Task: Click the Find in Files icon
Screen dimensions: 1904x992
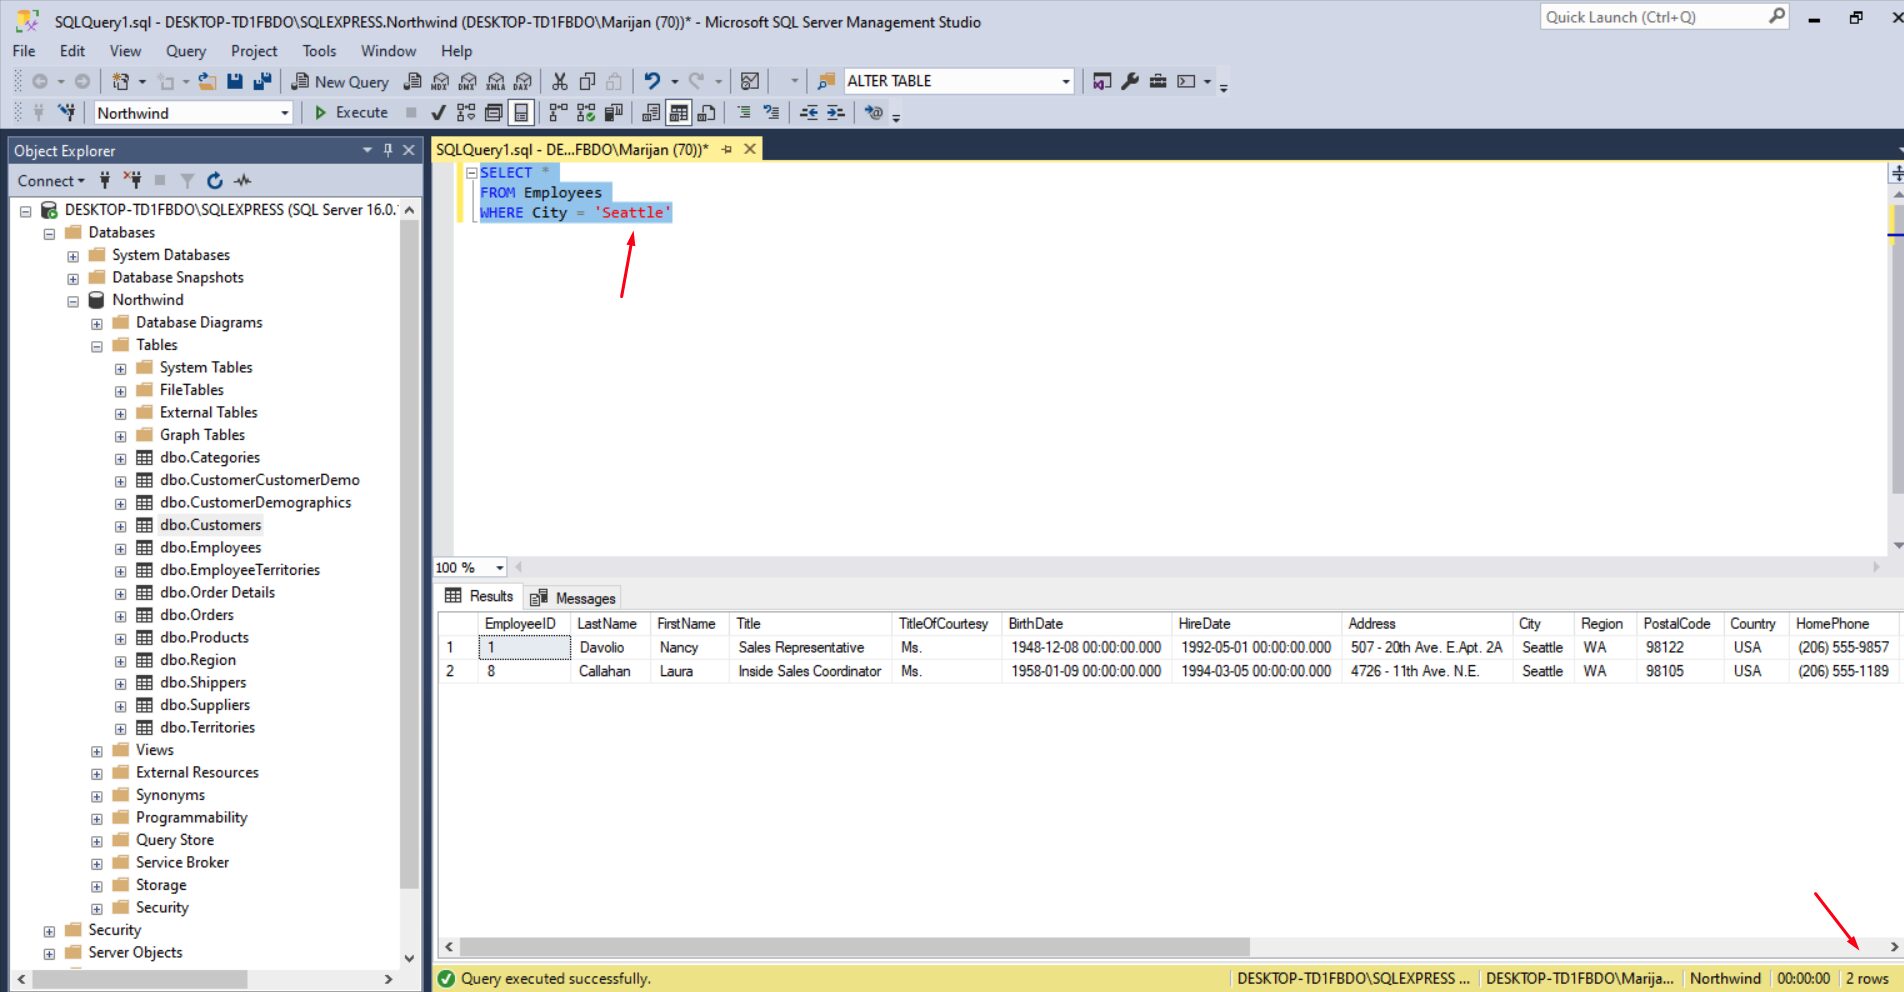Action: click(x=826, y=81)
